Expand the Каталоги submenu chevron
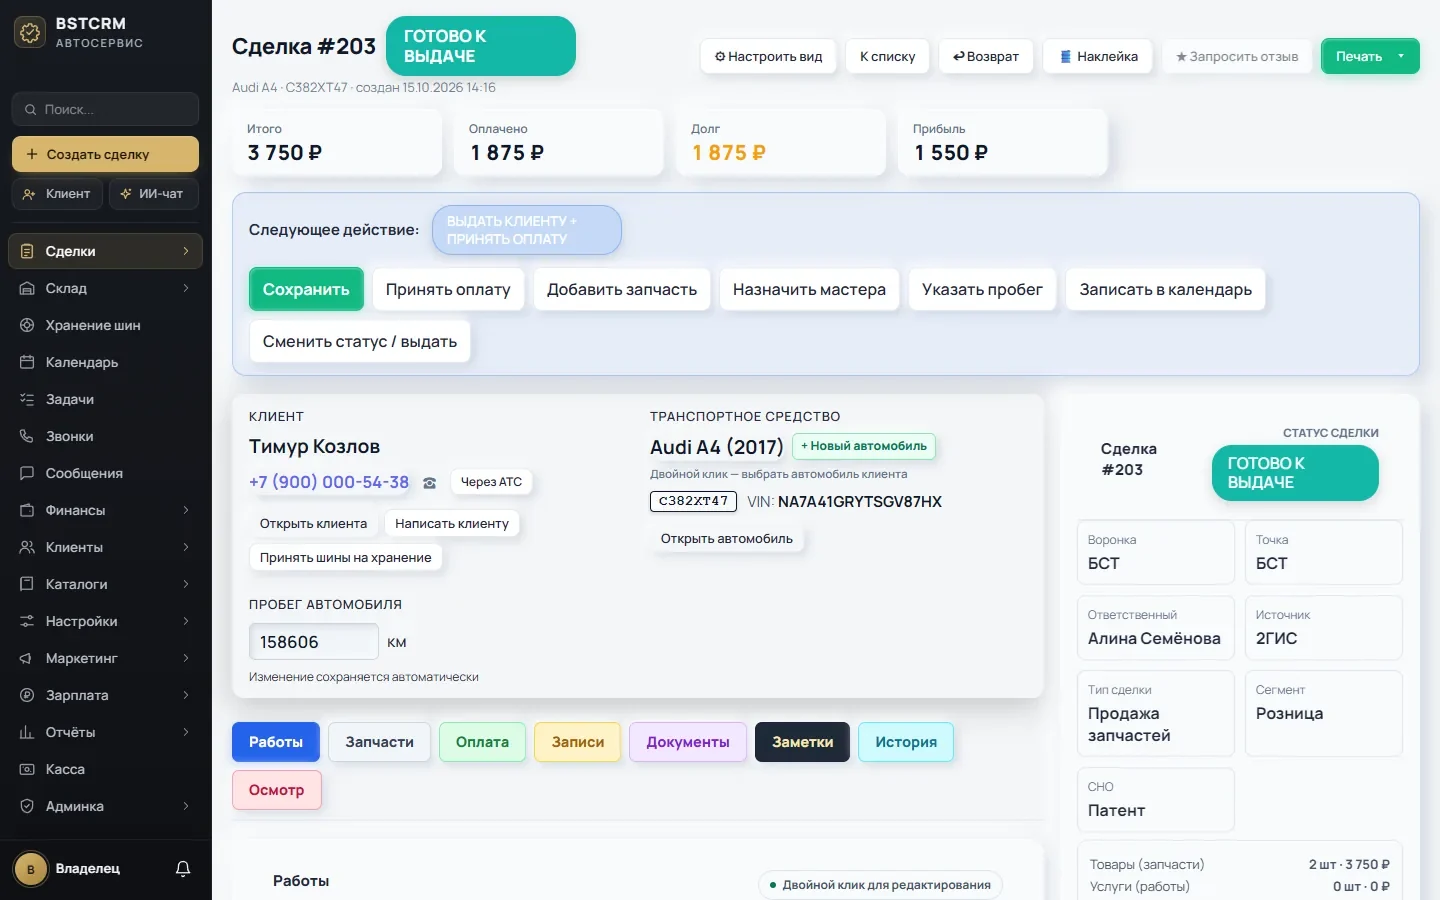 [x=186, y=584]
